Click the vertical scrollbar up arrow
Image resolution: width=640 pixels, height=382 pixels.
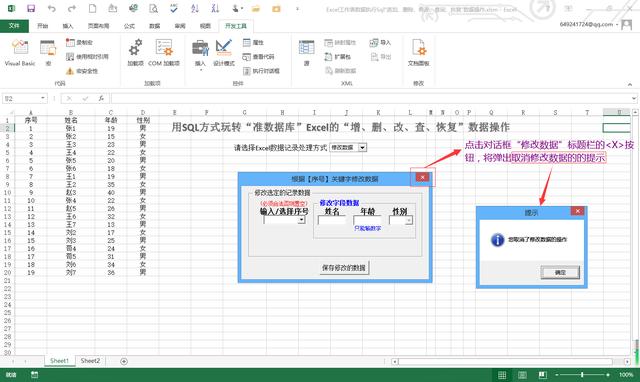coord(635,112)
